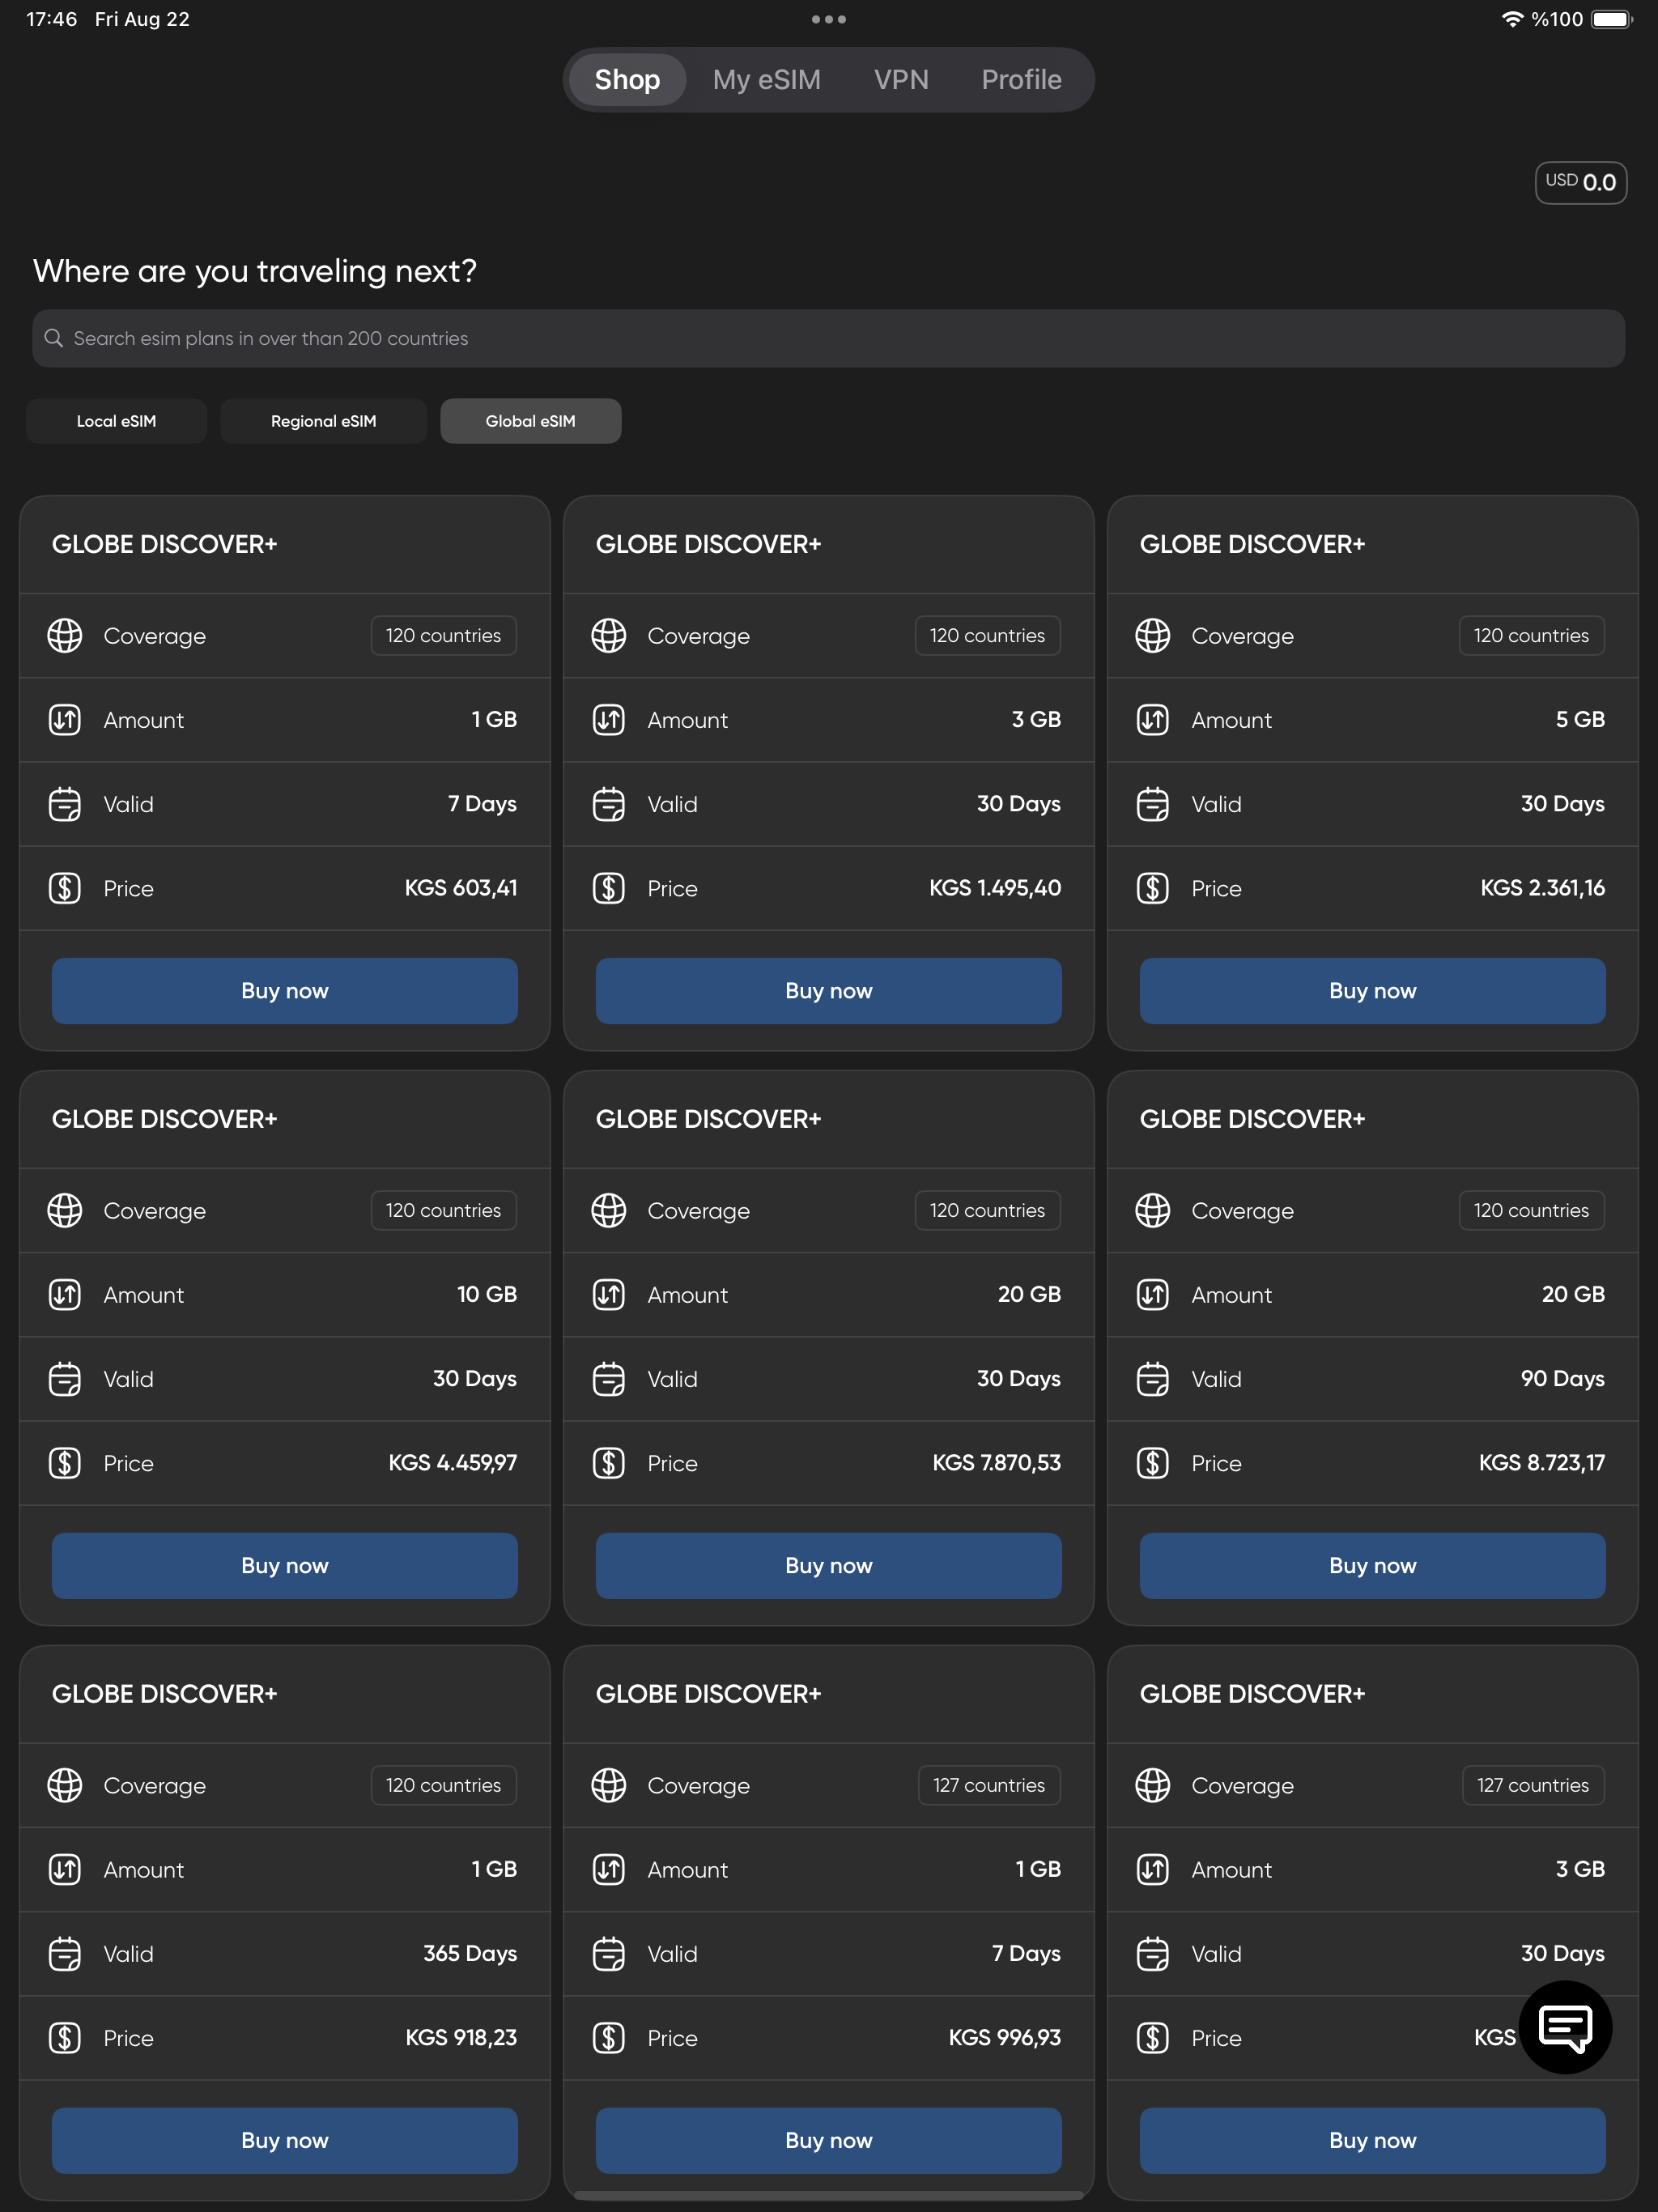Buy the KGS 996,93 plan

tap(829, 2141)
